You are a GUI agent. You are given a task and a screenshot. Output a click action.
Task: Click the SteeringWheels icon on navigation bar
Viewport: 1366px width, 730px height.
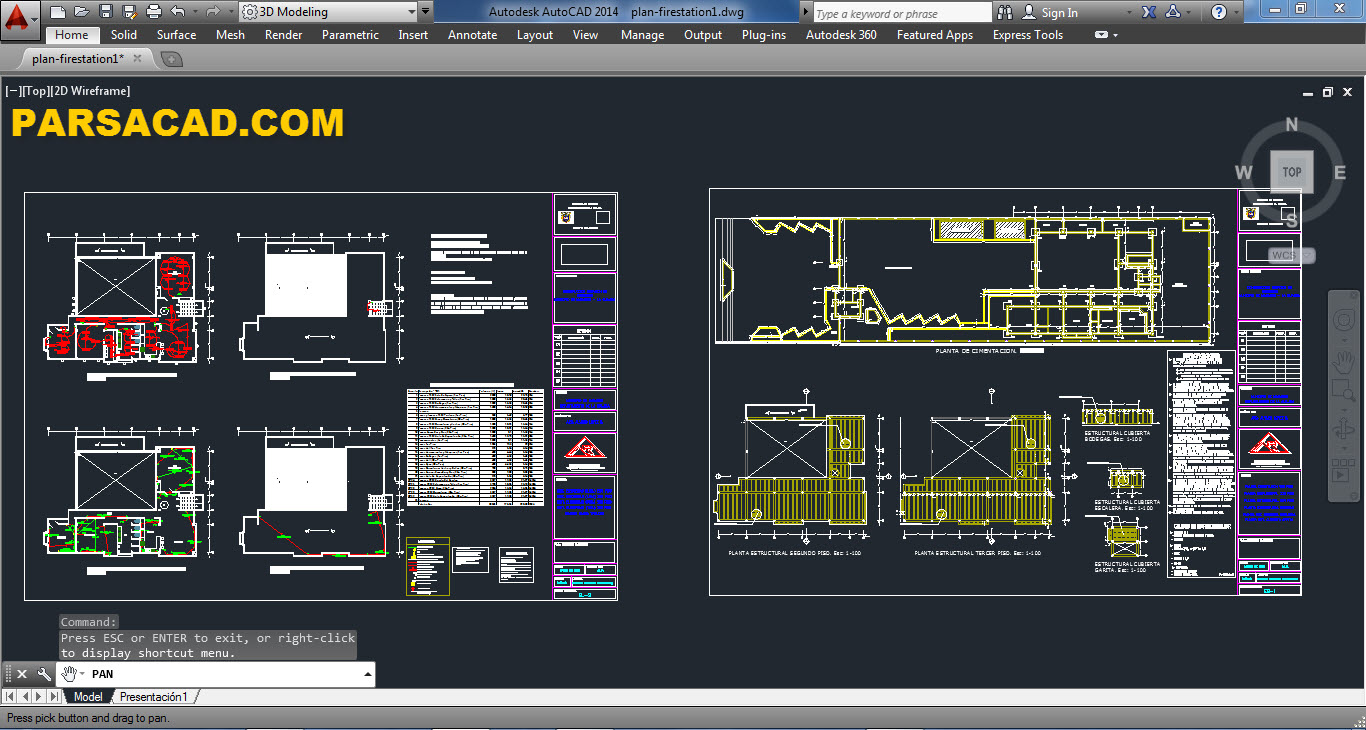[1346, 320]
